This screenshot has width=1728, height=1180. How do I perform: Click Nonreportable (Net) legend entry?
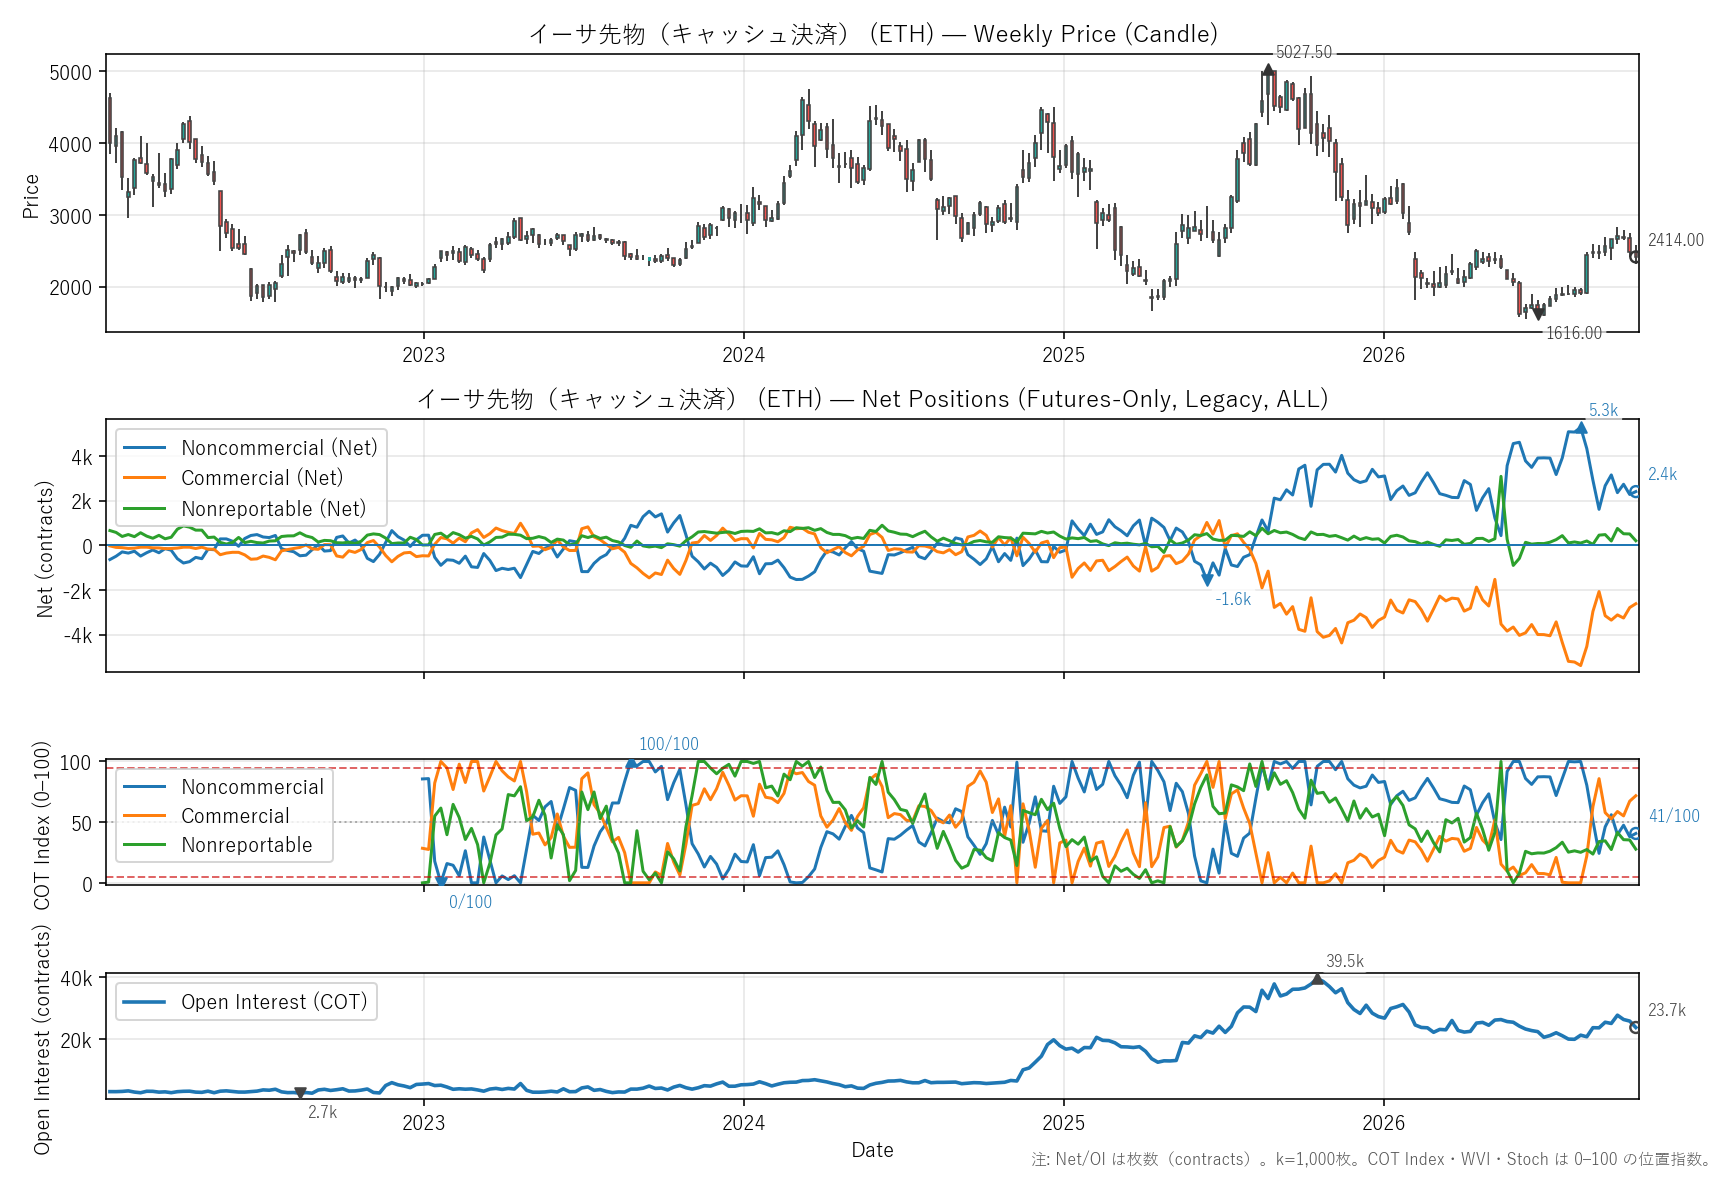click(245, 509)
